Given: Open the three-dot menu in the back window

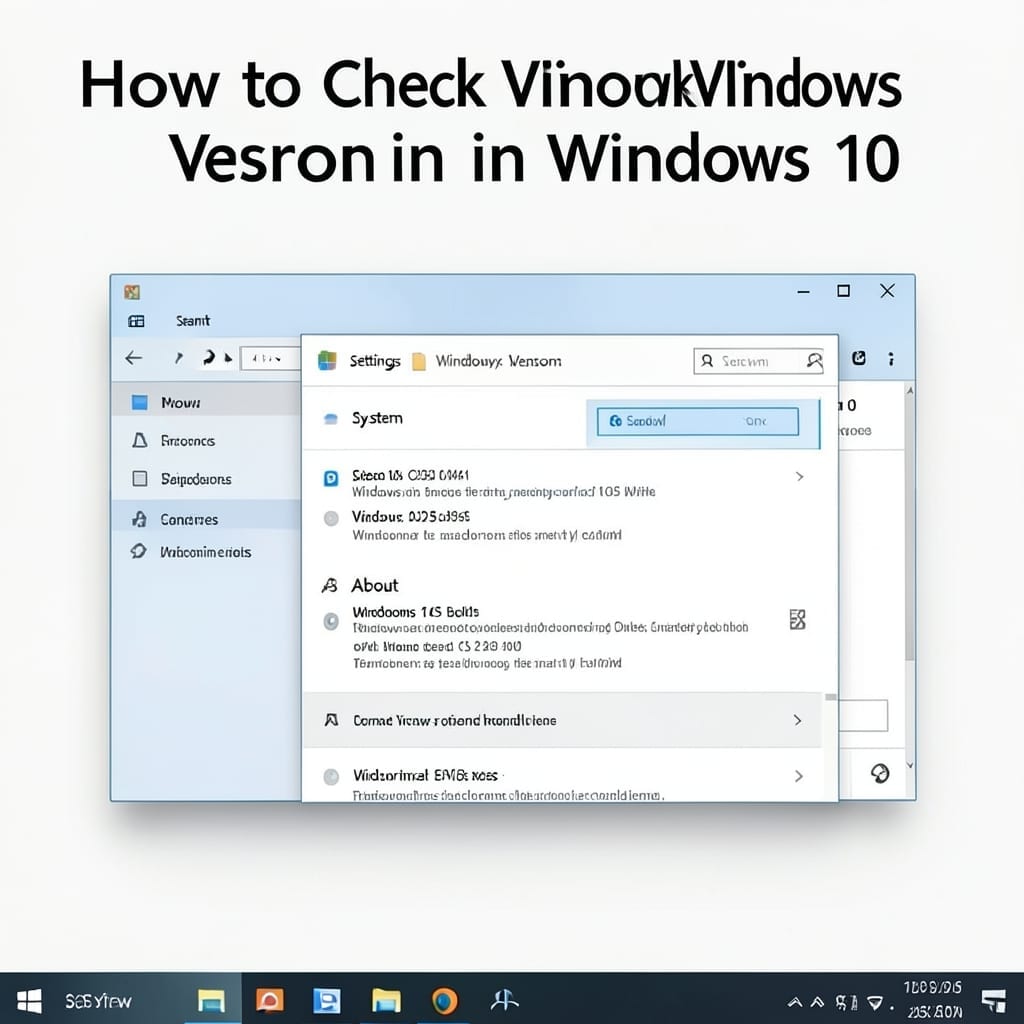Looking at the screenshot, I should [x=891, y=359].
